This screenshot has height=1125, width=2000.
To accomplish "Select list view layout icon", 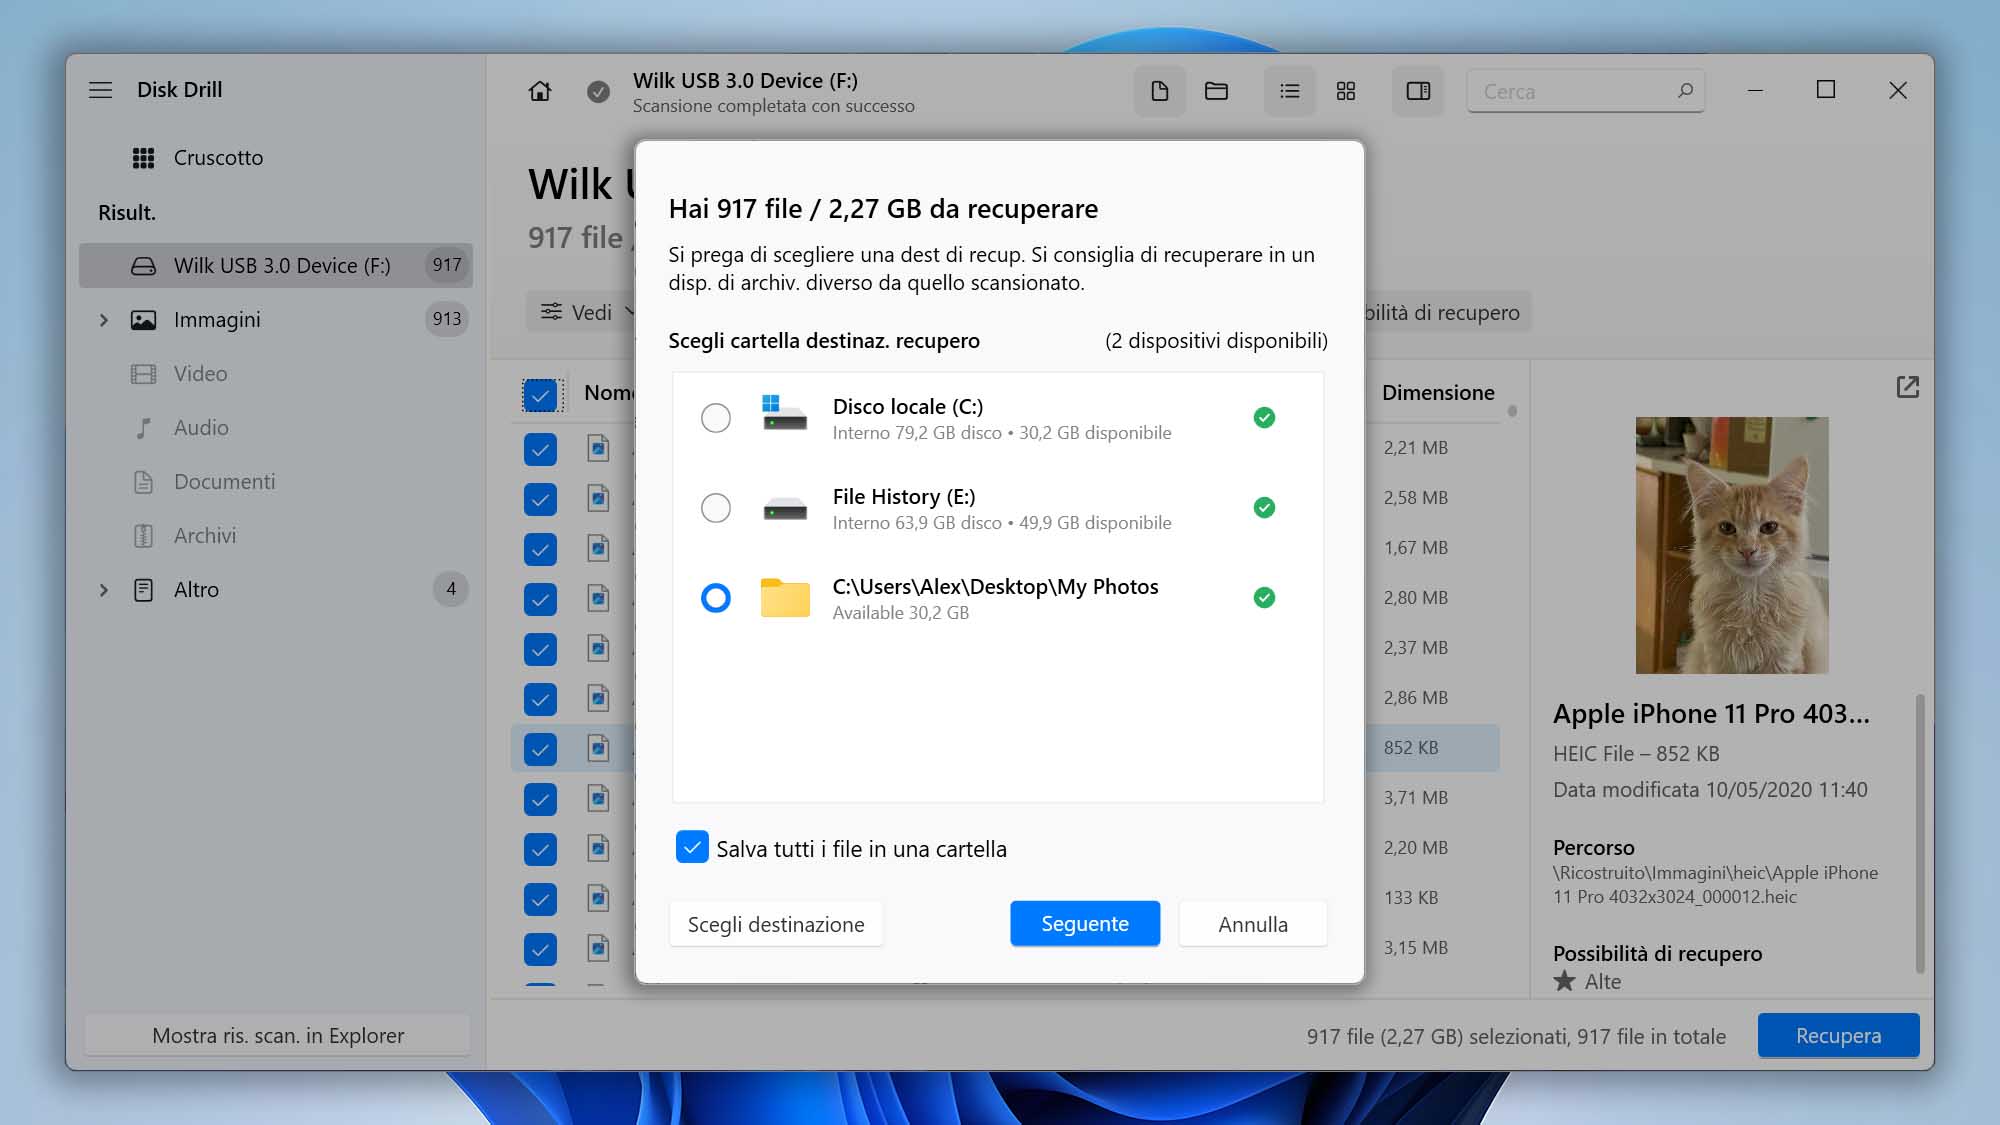I will pos(1290,91).
